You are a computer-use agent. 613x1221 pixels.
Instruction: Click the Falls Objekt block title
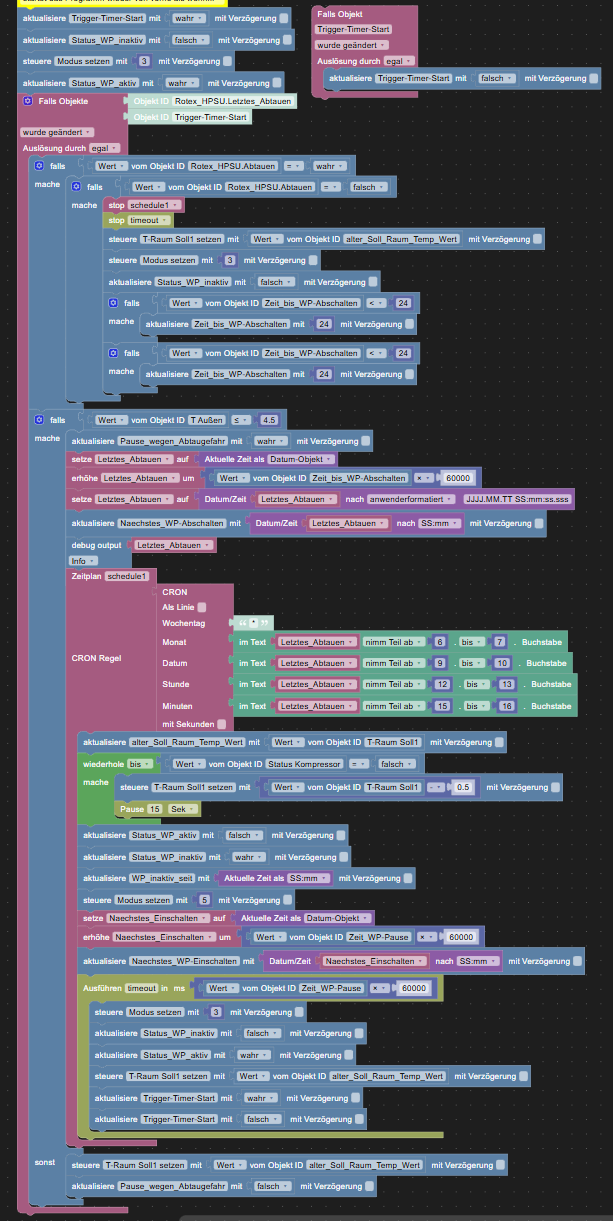coord(340,16)
